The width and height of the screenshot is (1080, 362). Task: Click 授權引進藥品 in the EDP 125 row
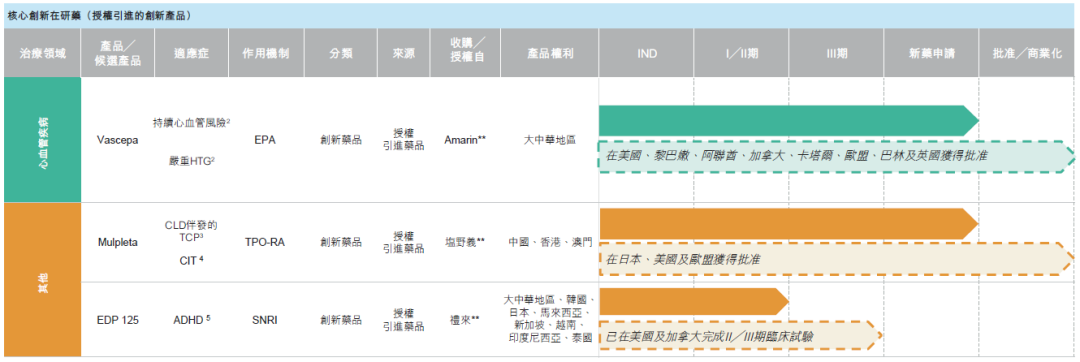[x=404, y=320]
